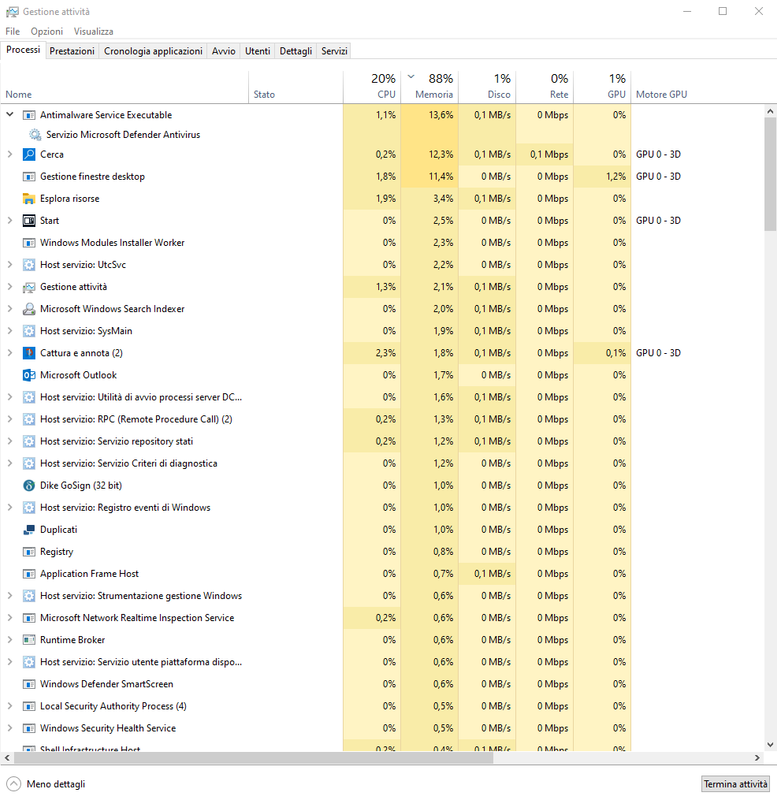777x800 pixels.
Task: Click the horizontal scrollbar left arrow
Action: pyautogui.click(x=7, y=758)
